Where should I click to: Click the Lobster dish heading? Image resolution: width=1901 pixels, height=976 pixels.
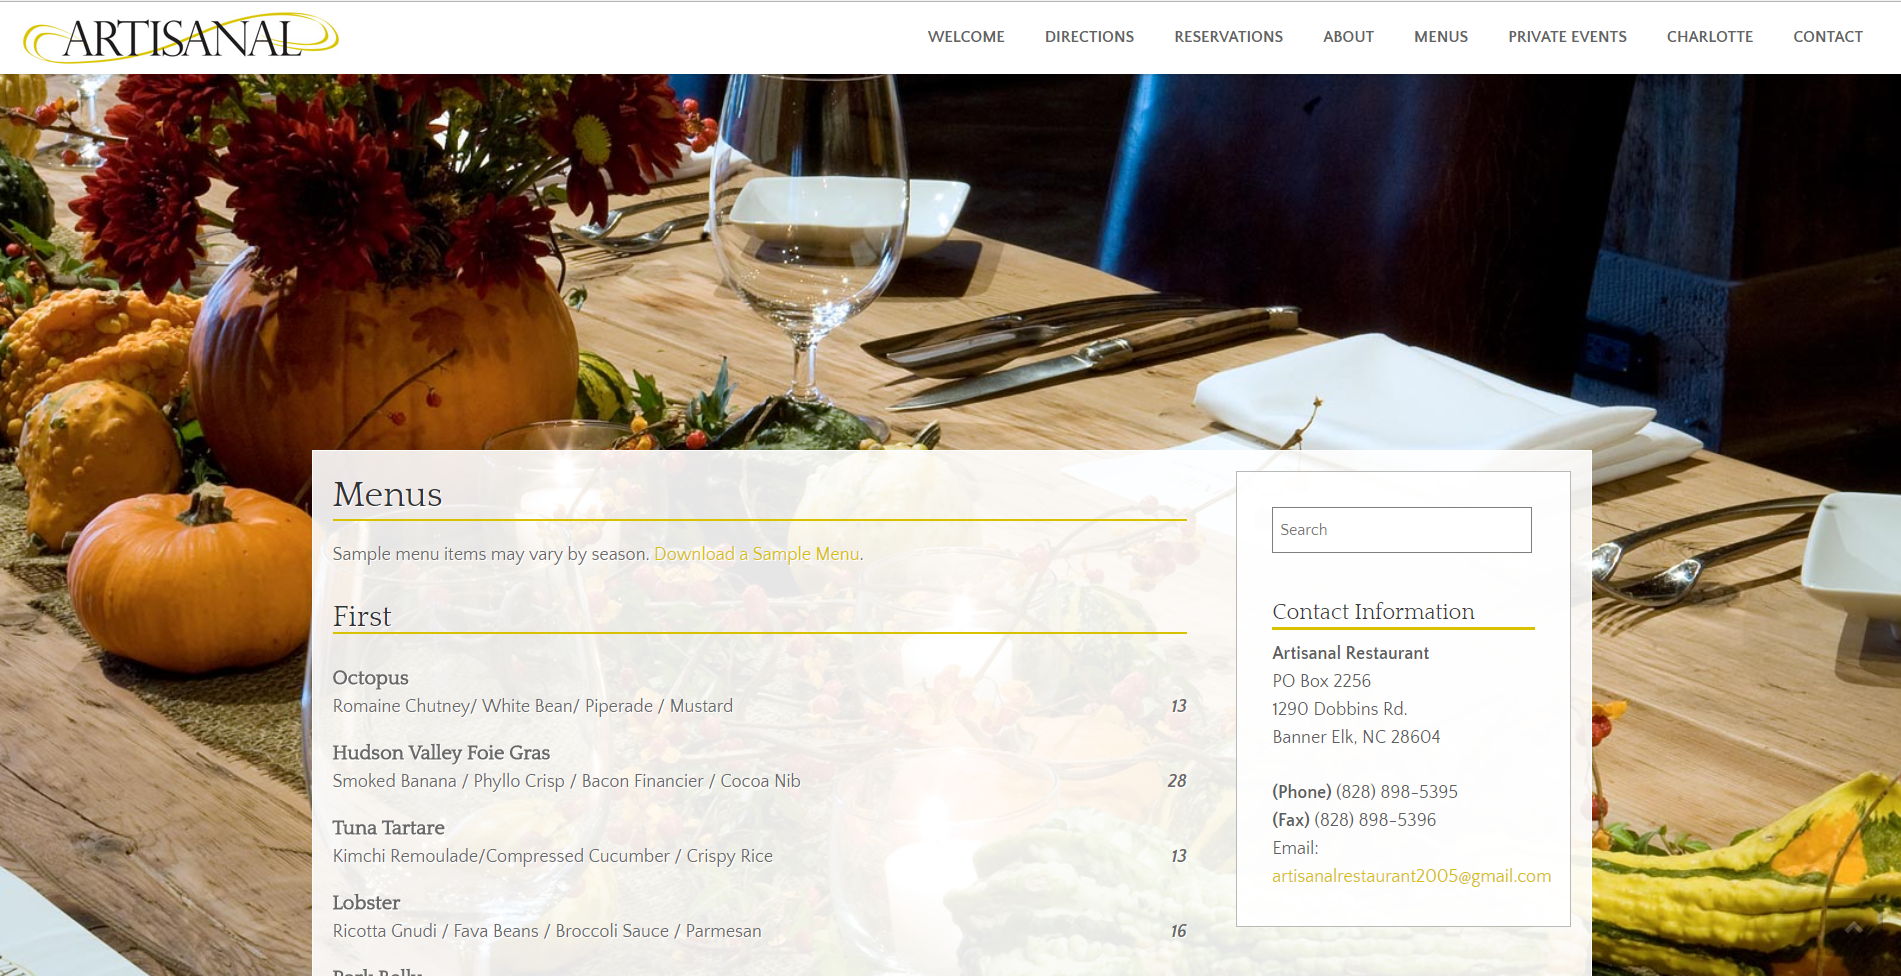pos(366,903)
